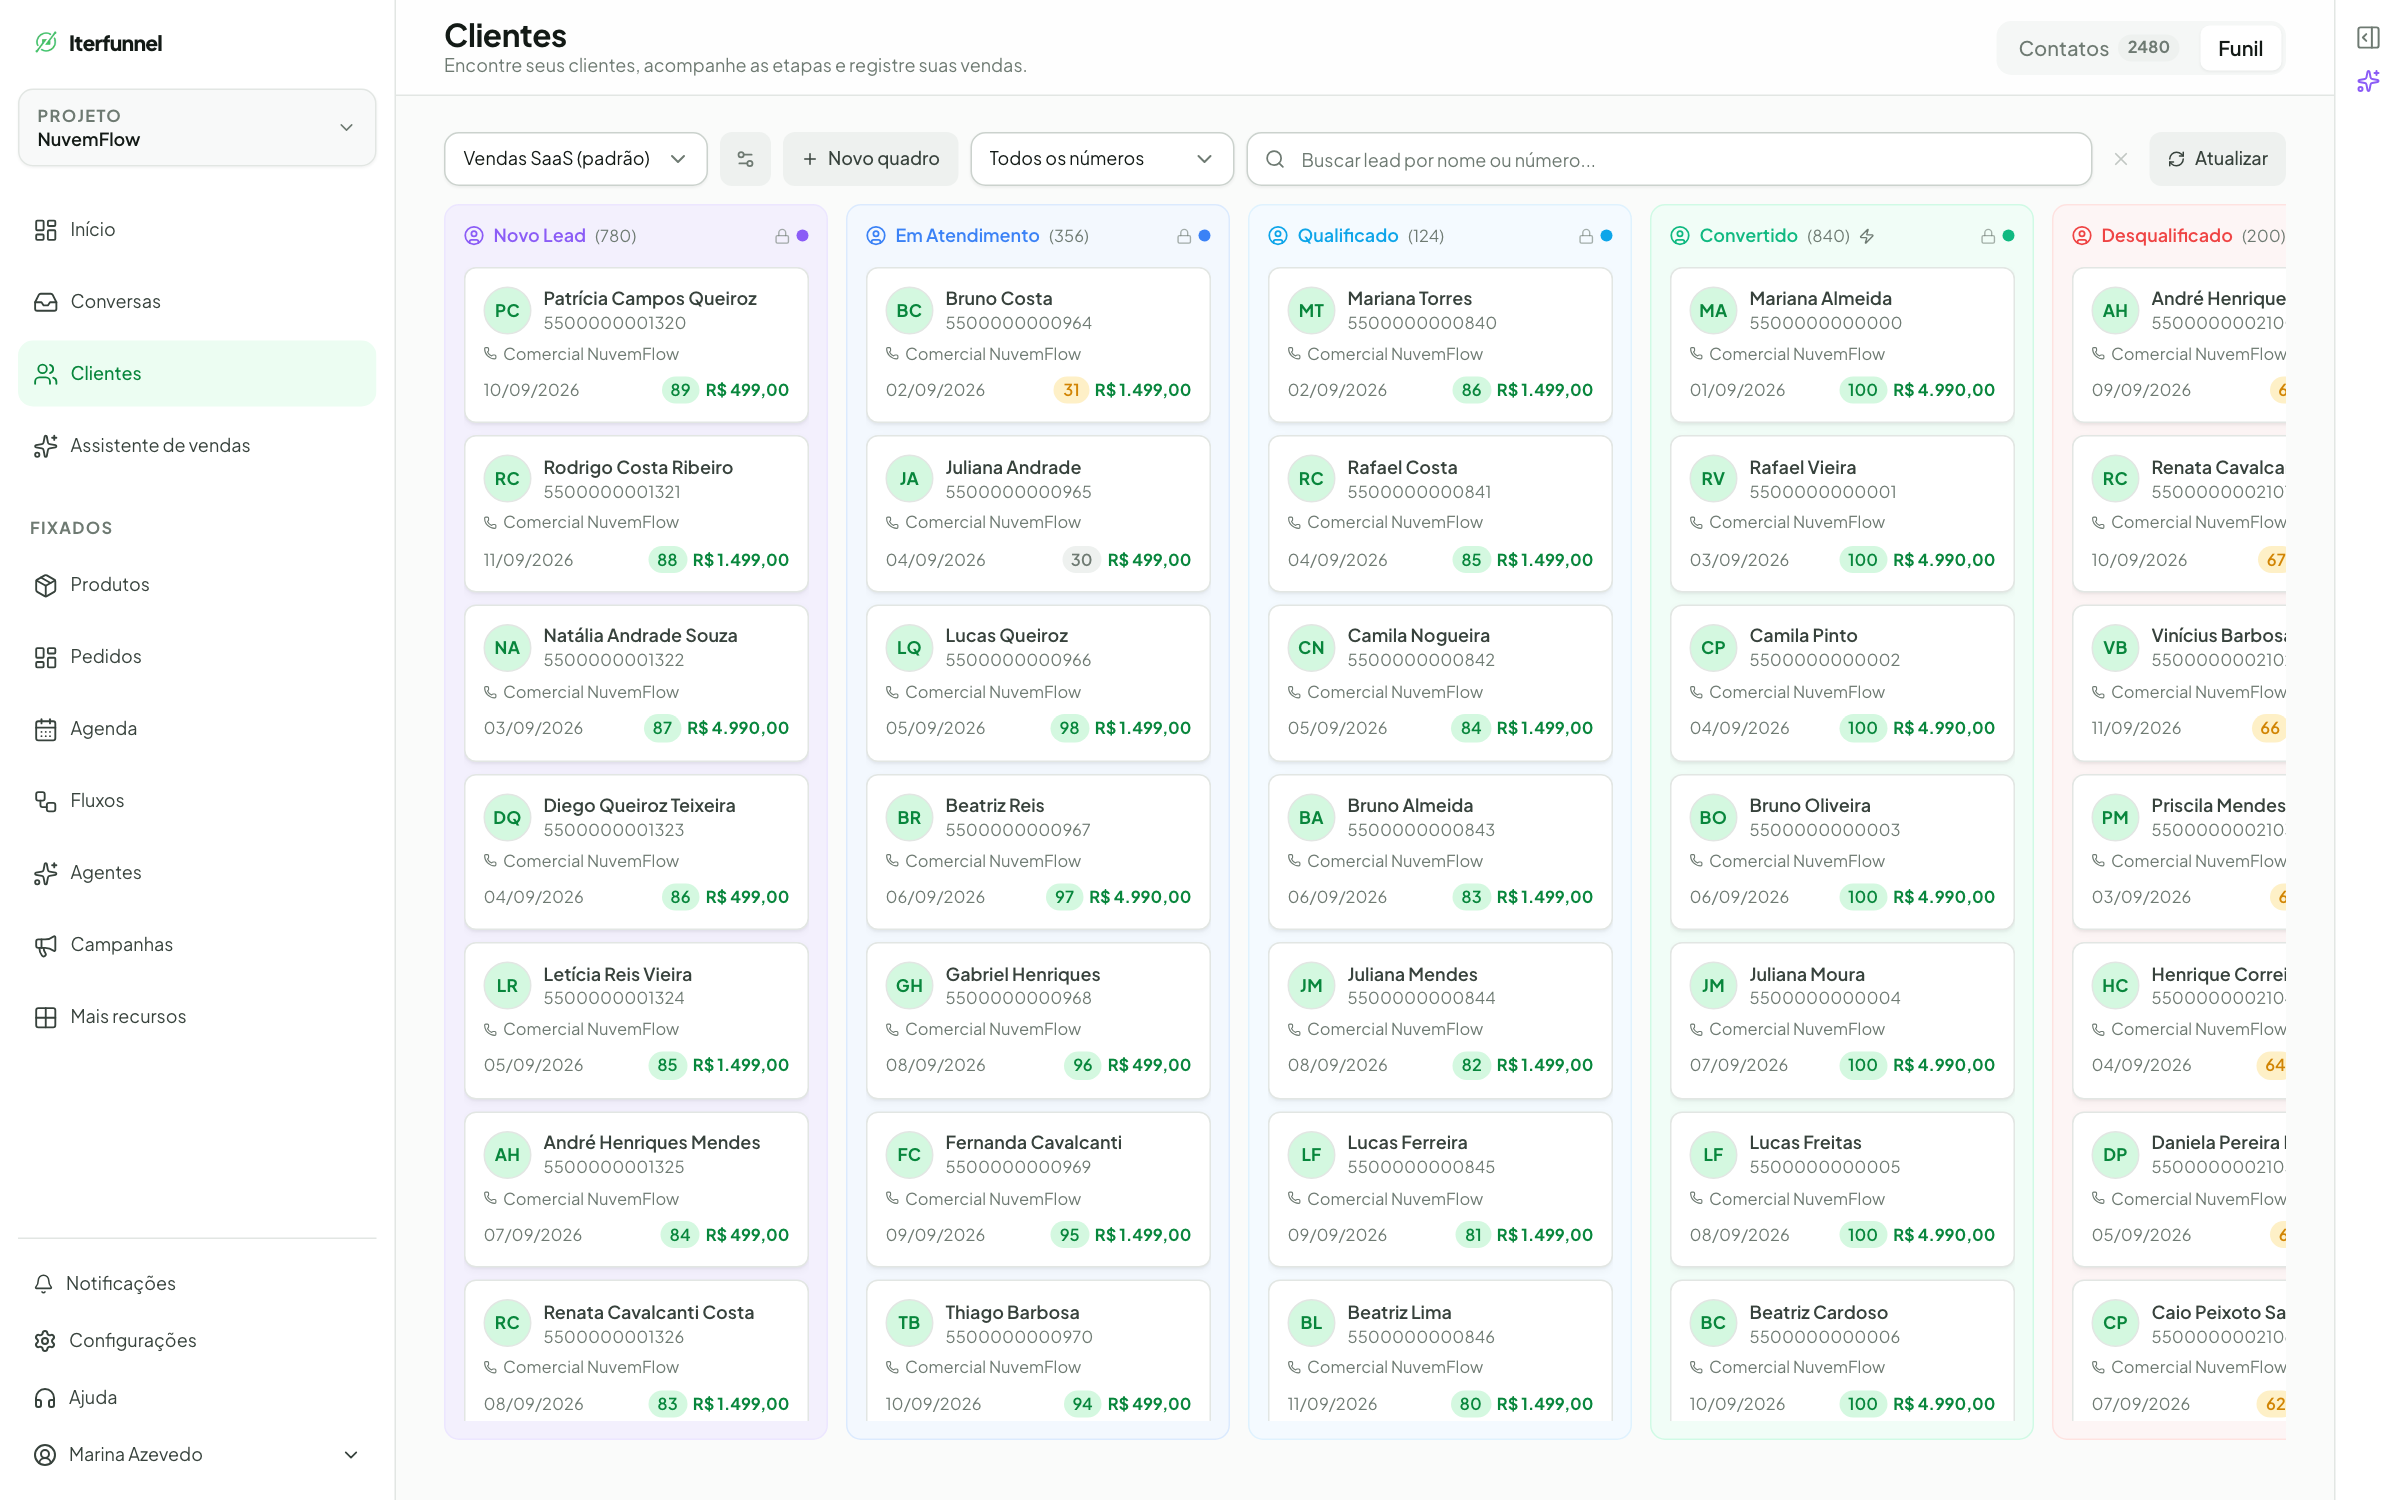This screenshot has width=2400, height=1500.
Task: Open the board filter settings icon
Action: tap(745, 159)
